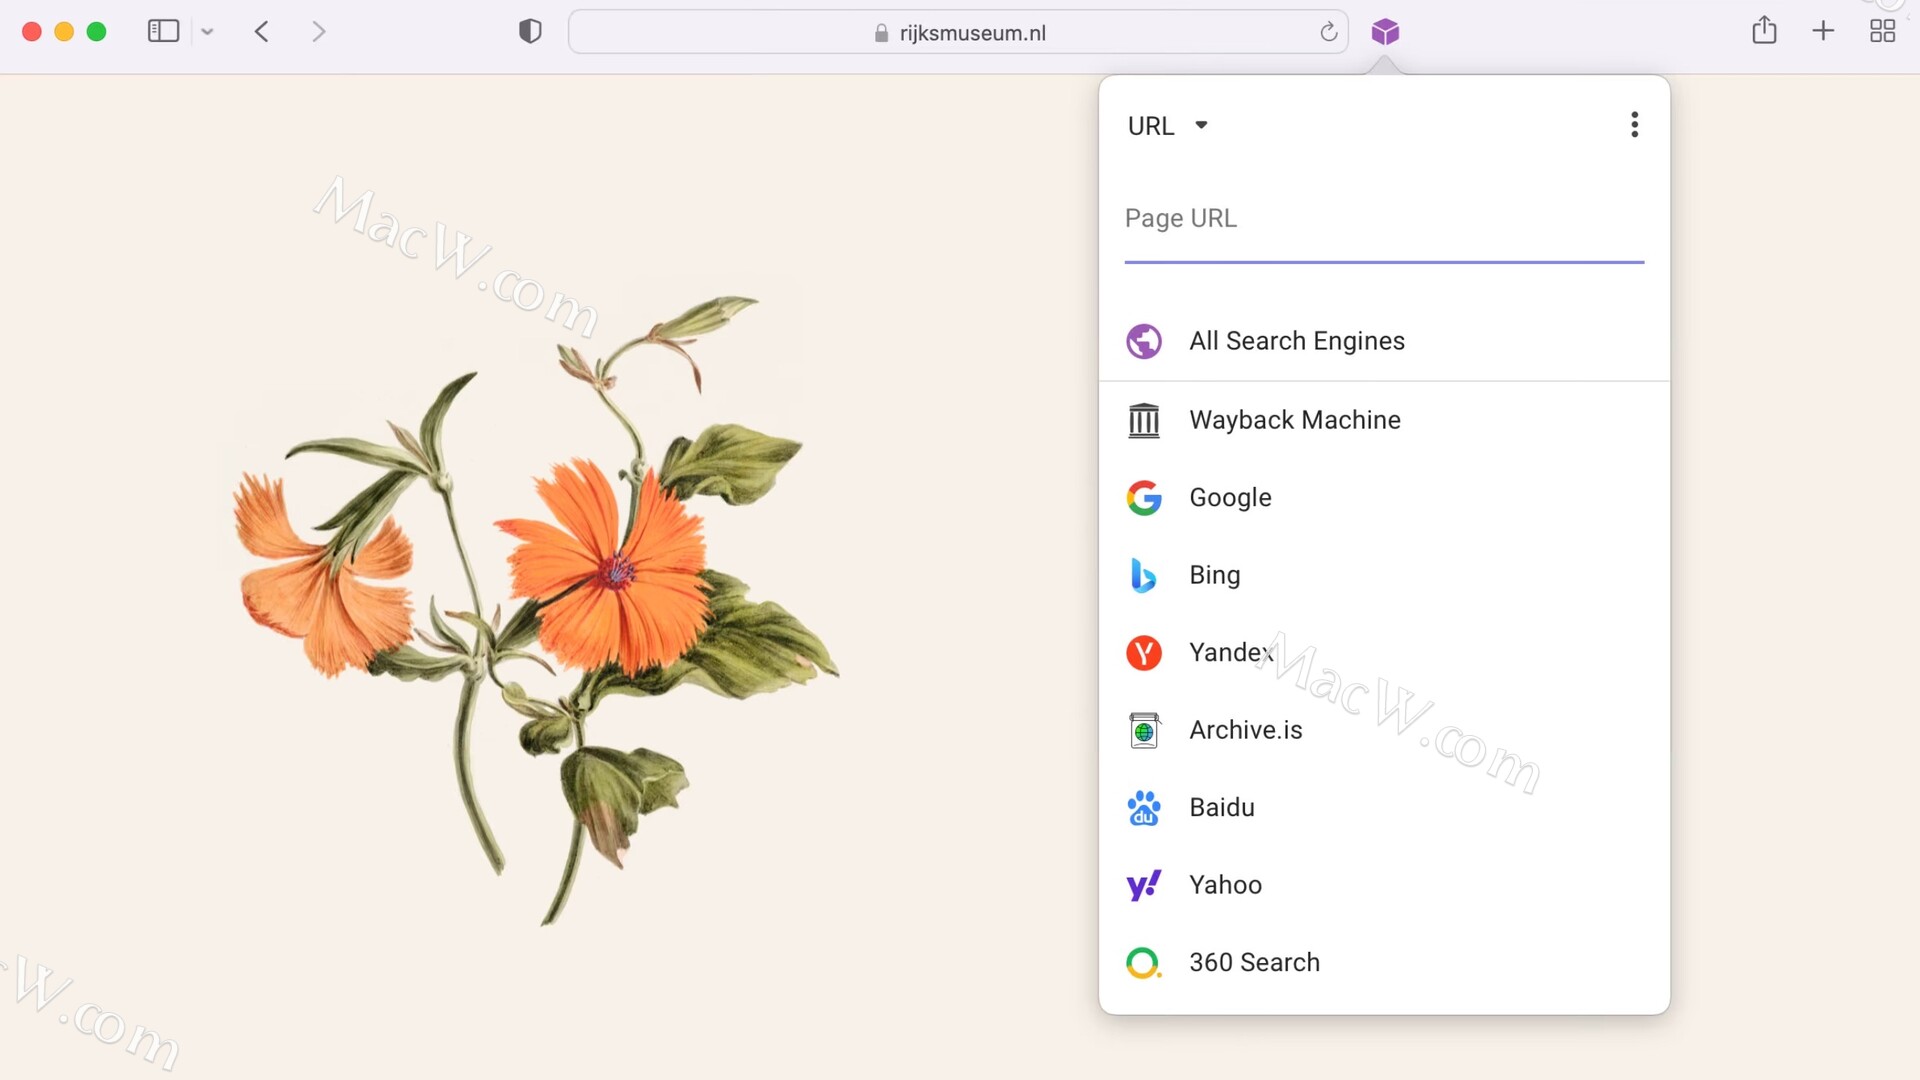Click the address bar lock icon
The image size is (1920, 1080).
881,33
